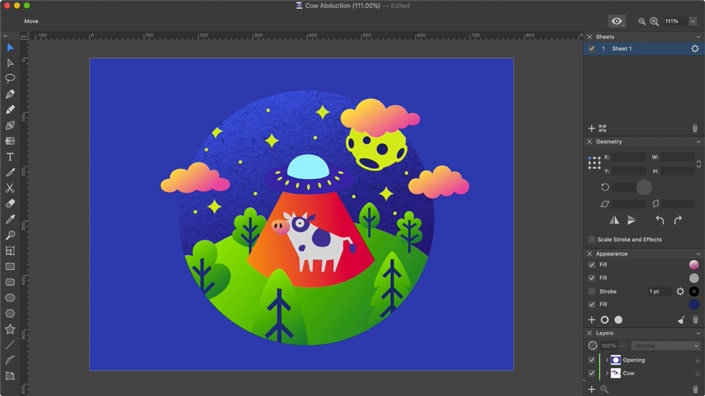Hide the Cow layer
Viewport: 705px width, 396px height.
[x=591, y=373]
